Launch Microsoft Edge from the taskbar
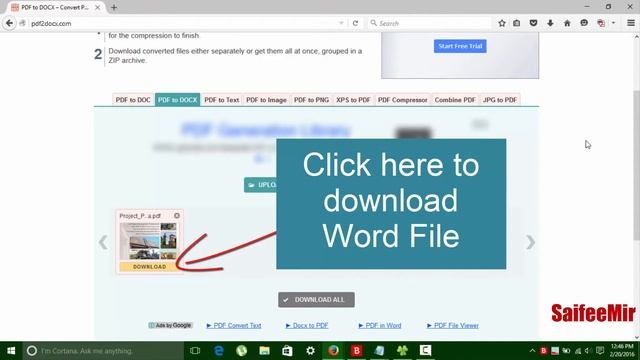This screenshot has width=640, height=360. point(219,351)
